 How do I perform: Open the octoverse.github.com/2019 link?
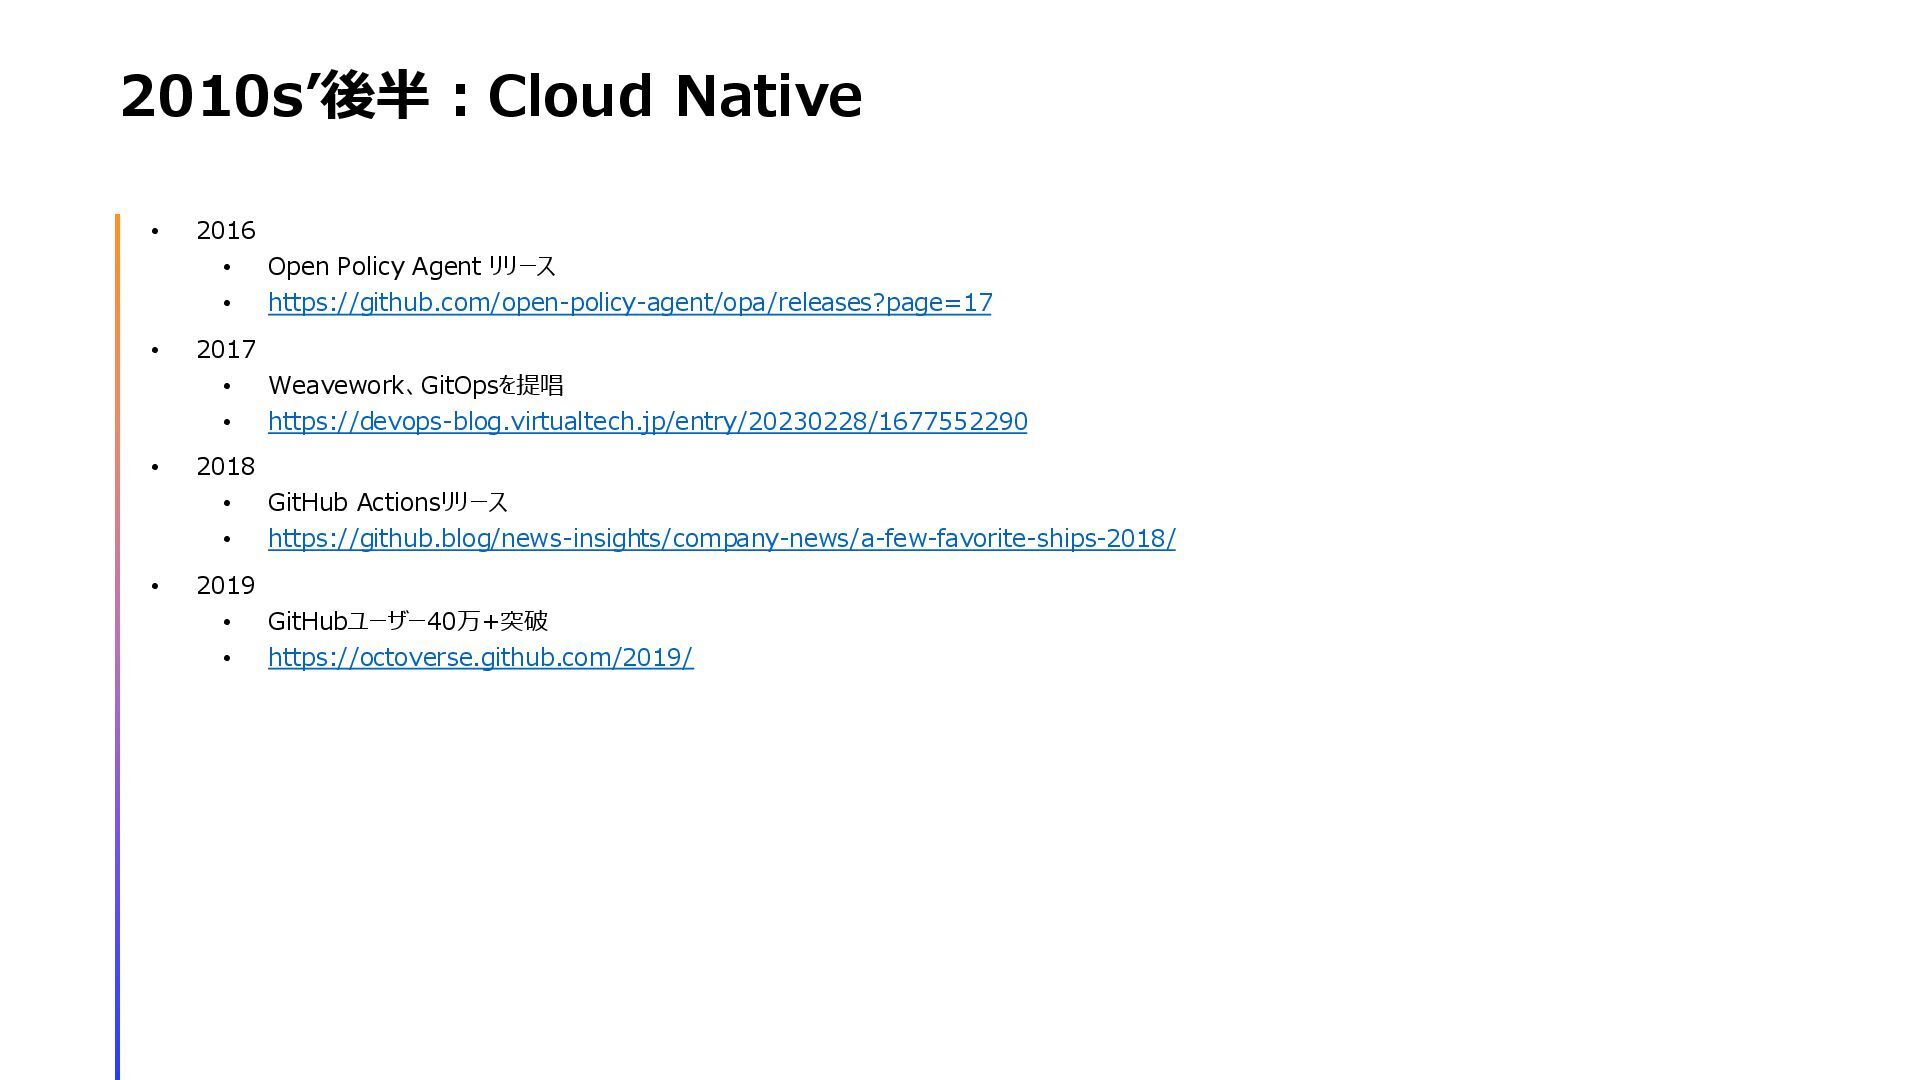tap(480, 657)
